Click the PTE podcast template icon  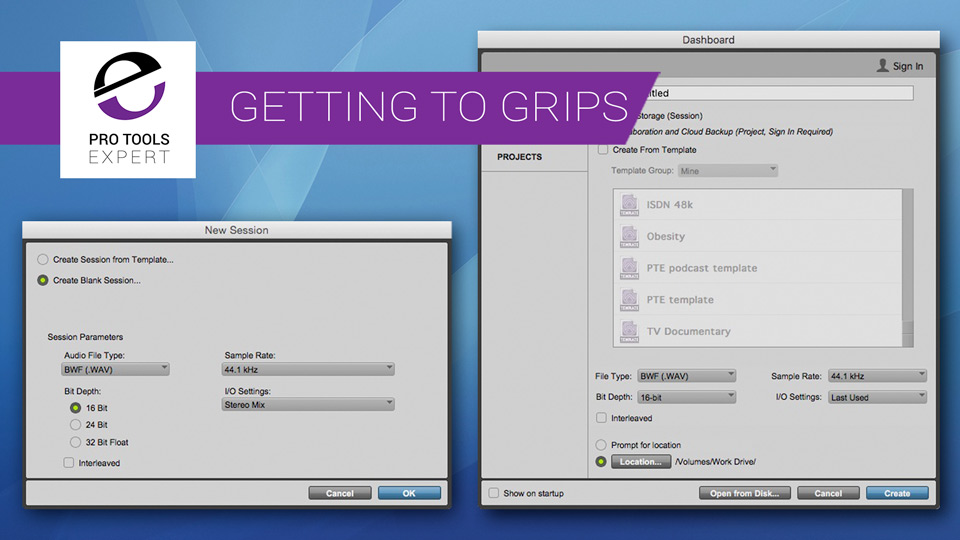coord(629,268)
